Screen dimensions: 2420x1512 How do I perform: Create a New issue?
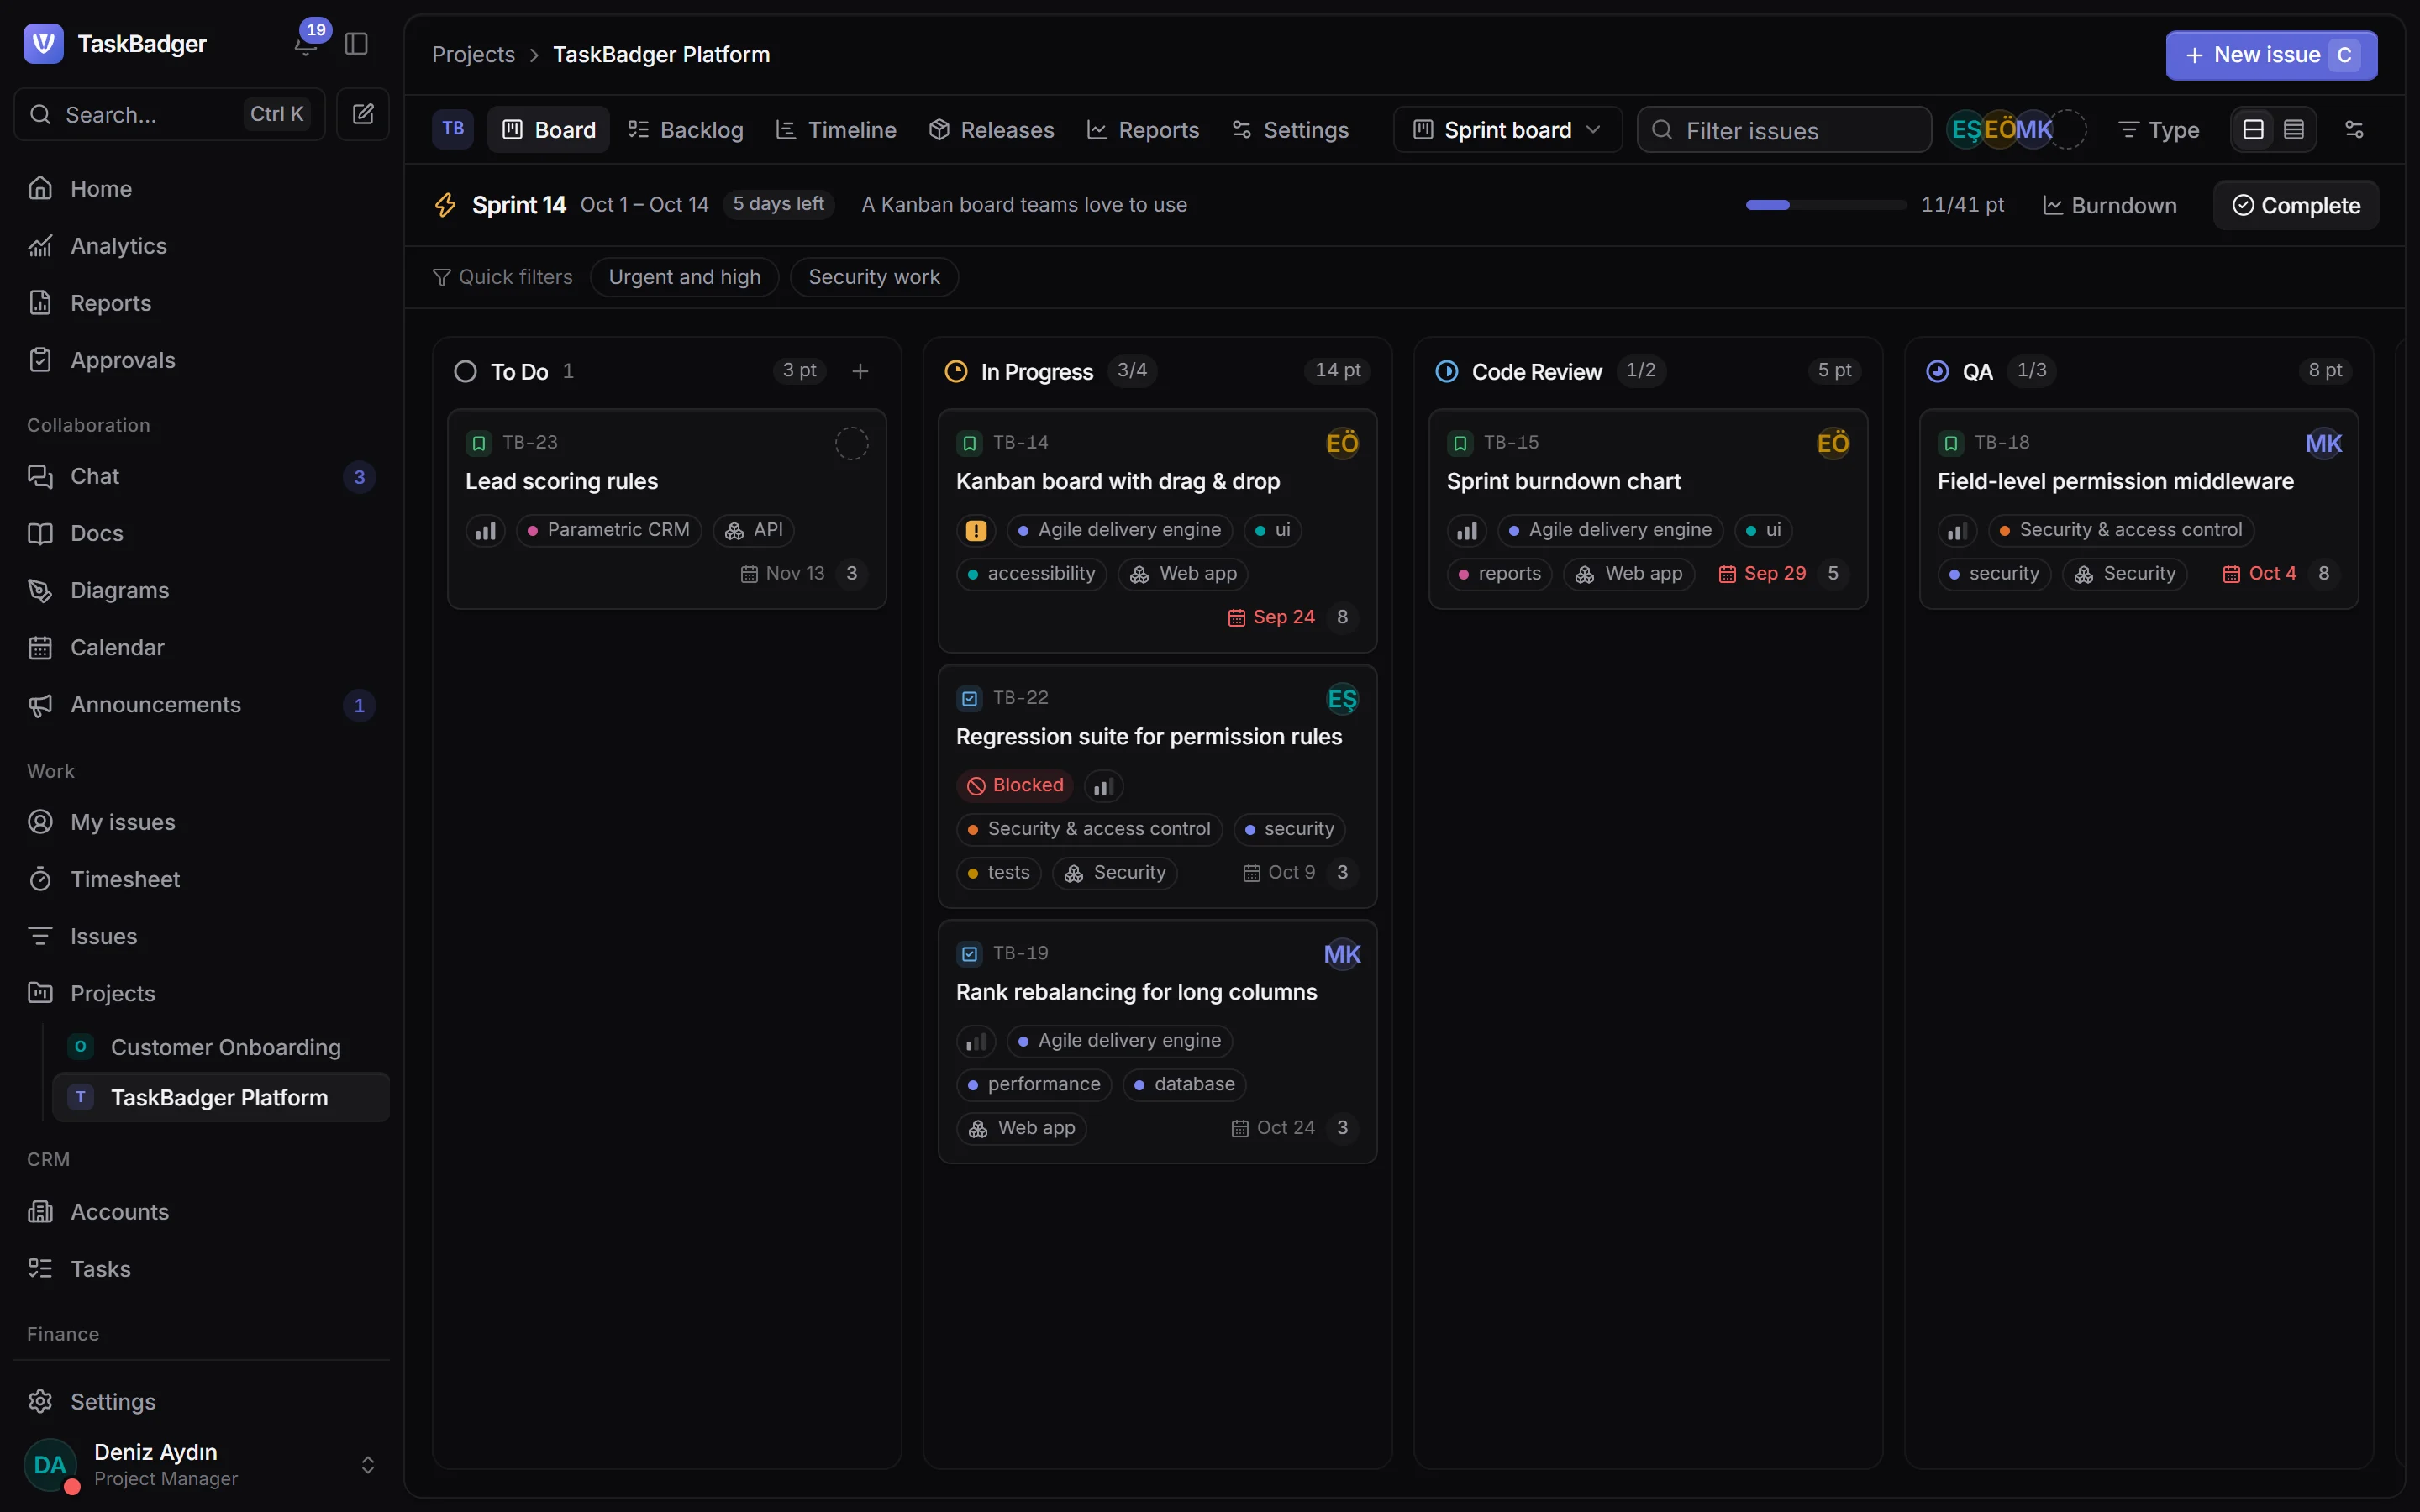click(2271, 55)
